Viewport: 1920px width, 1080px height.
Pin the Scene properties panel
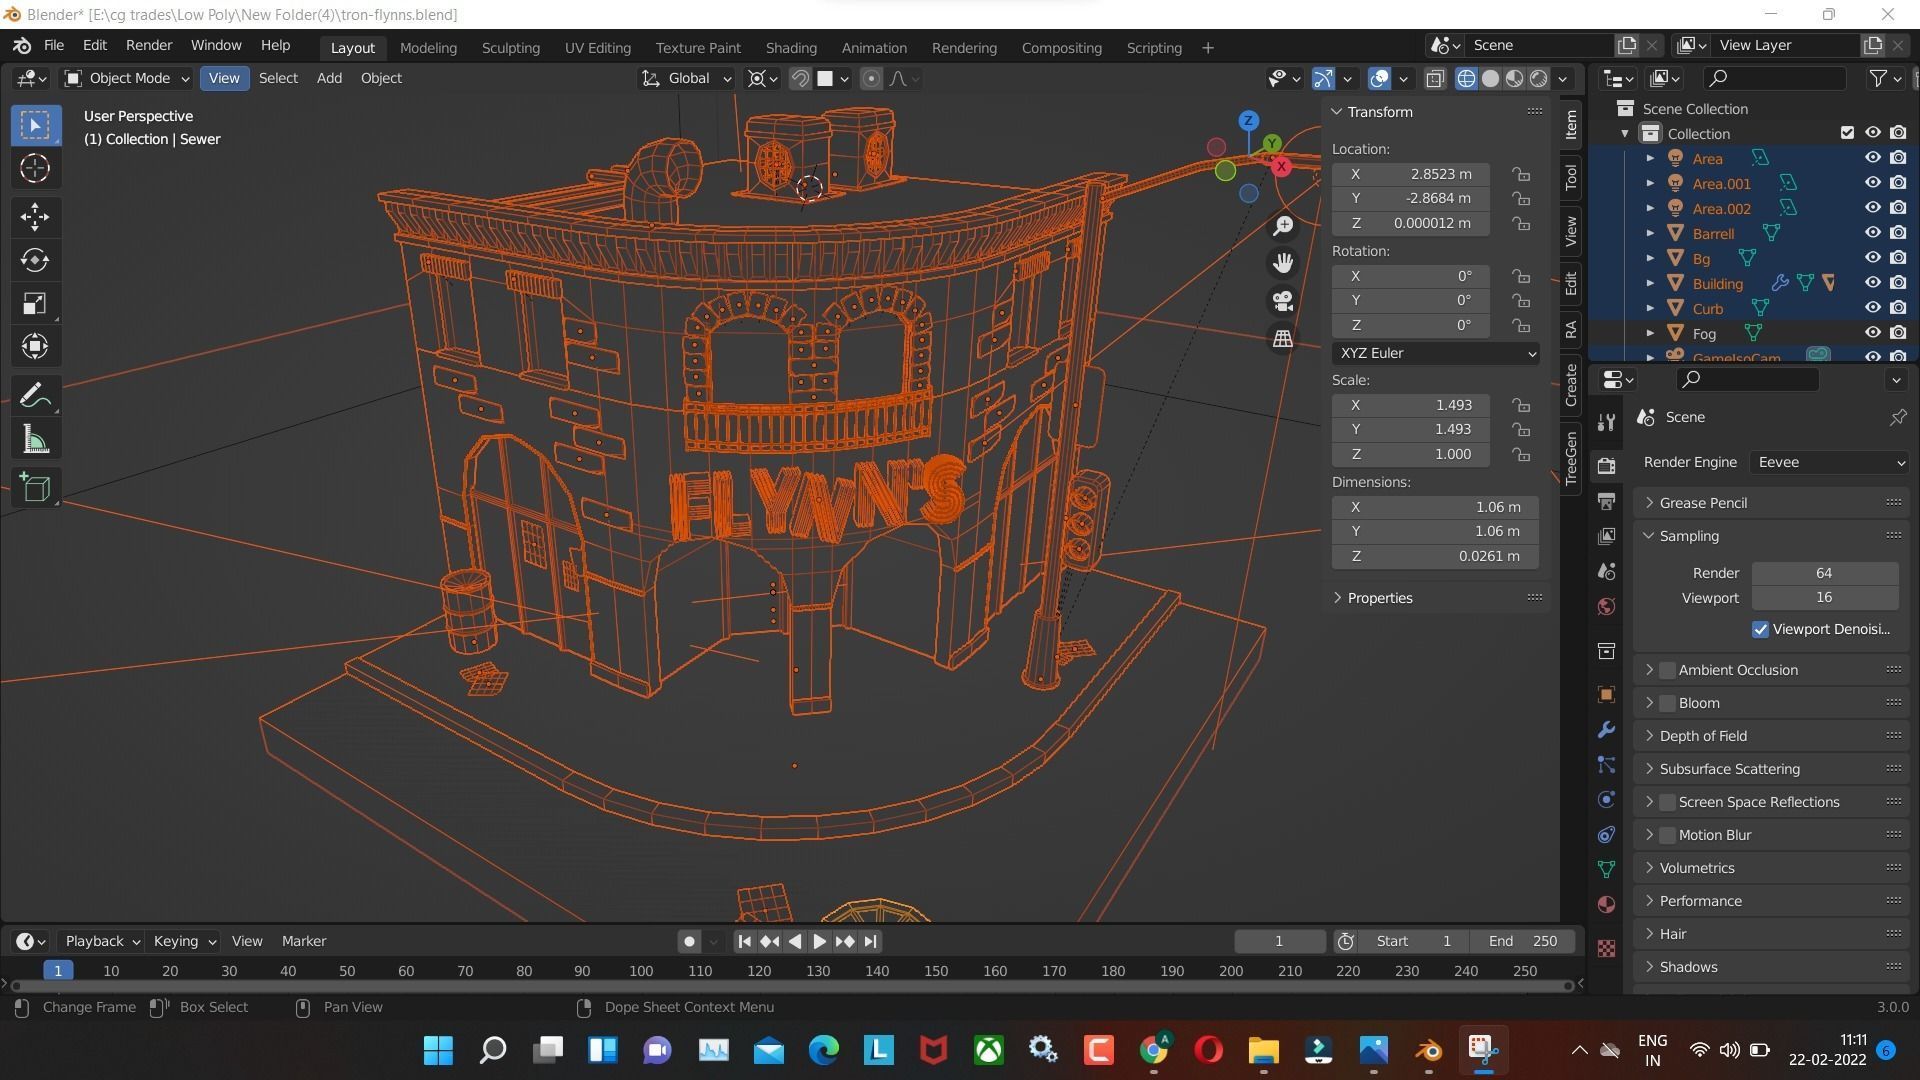[1897, 417]
